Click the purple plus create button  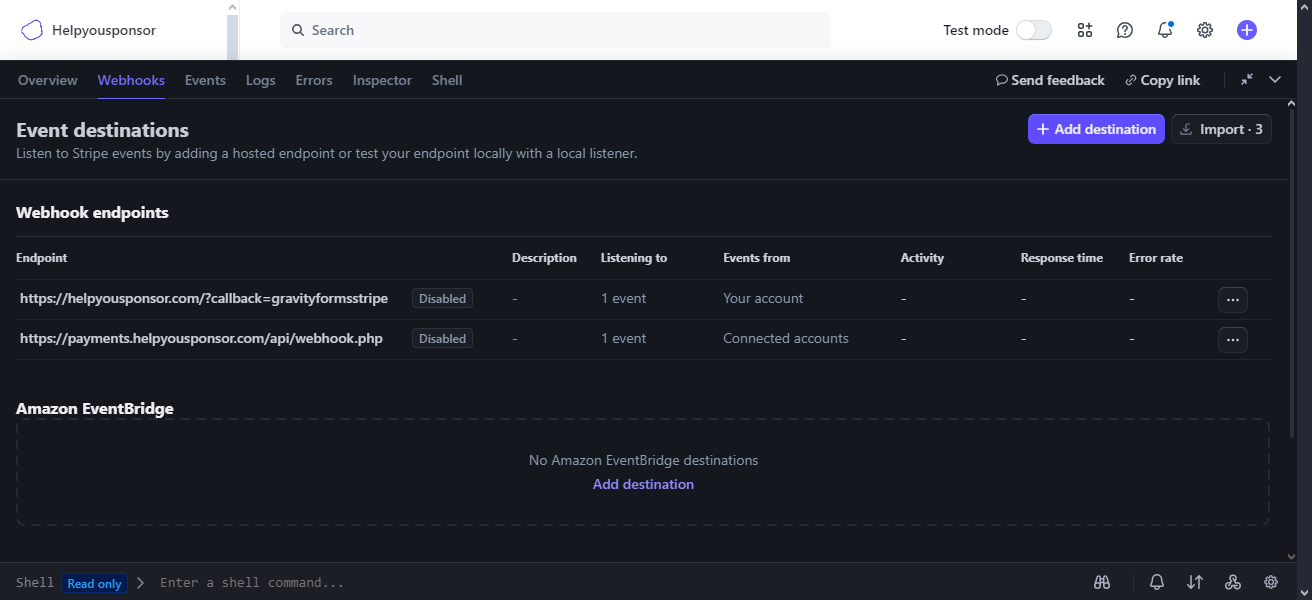click(1247, 30)
